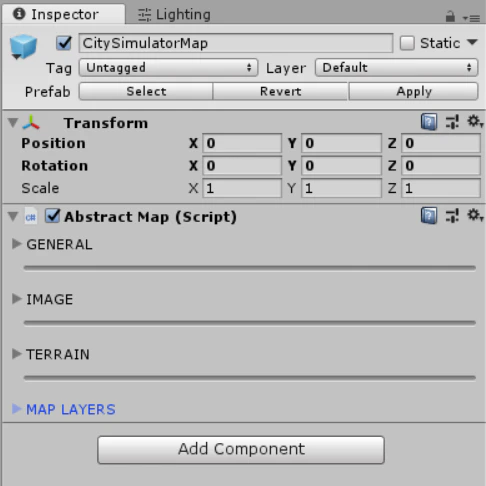Click the prefab Revert button
486x486 pixels.
281,91
